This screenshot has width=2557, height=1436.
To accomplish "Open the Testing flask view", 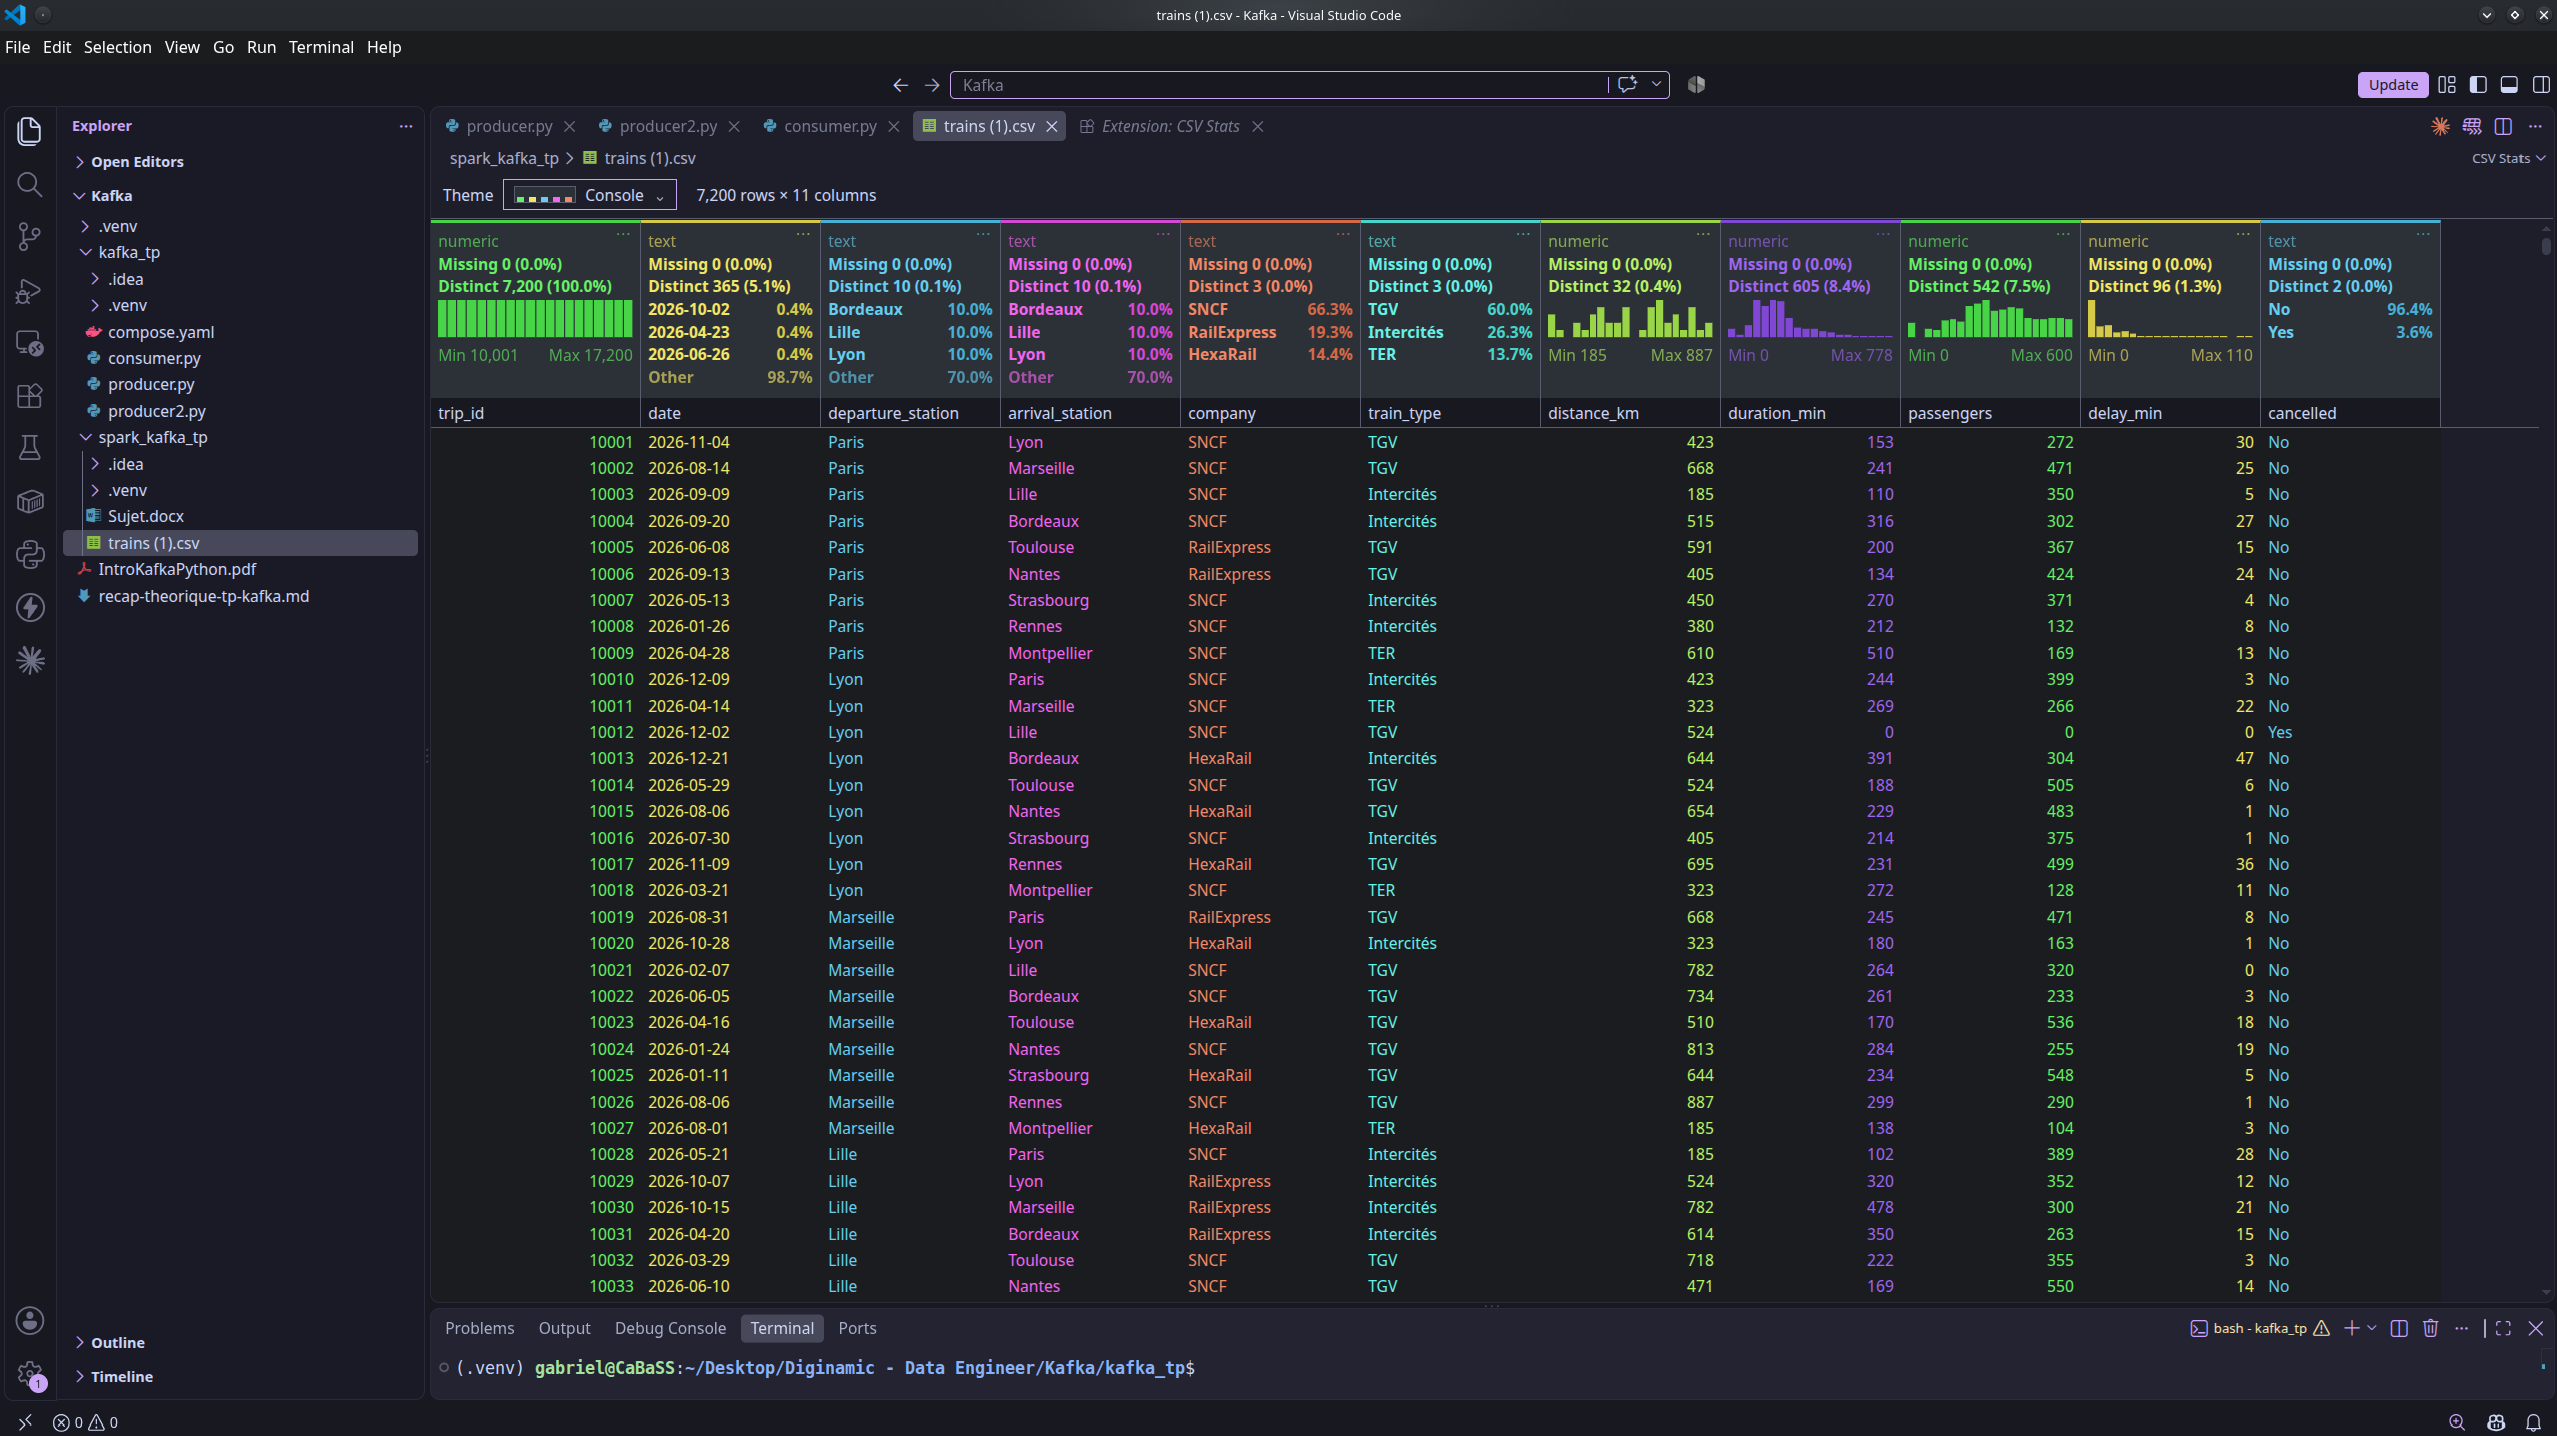I will (30, 448).
